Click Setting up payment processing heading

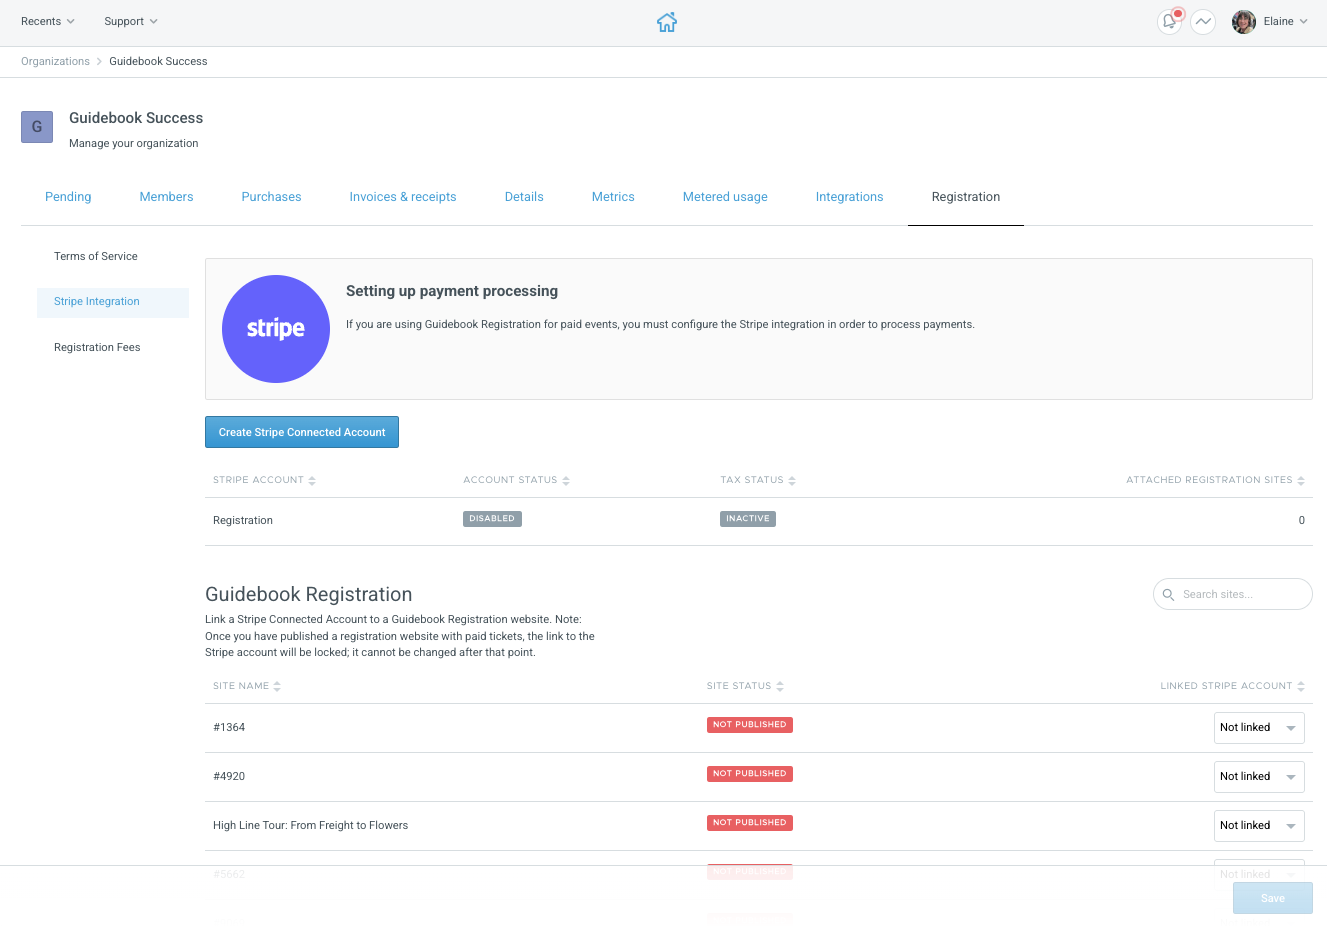point(452,291)
